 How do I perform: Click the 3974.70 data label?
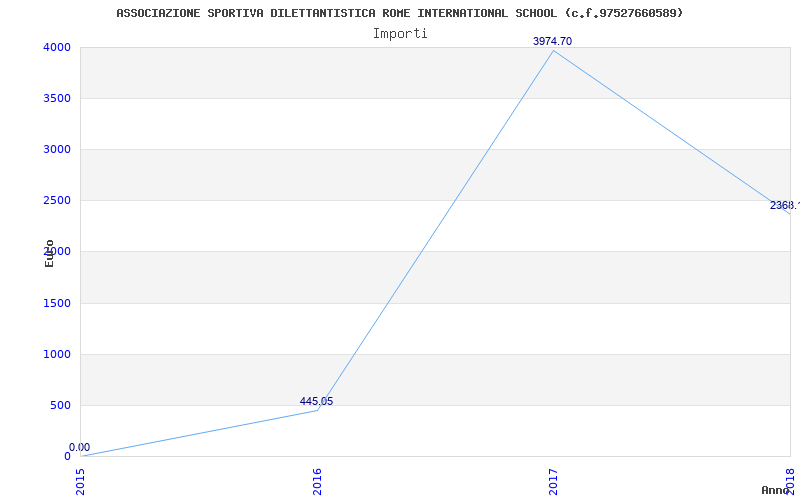coord(553,41)
